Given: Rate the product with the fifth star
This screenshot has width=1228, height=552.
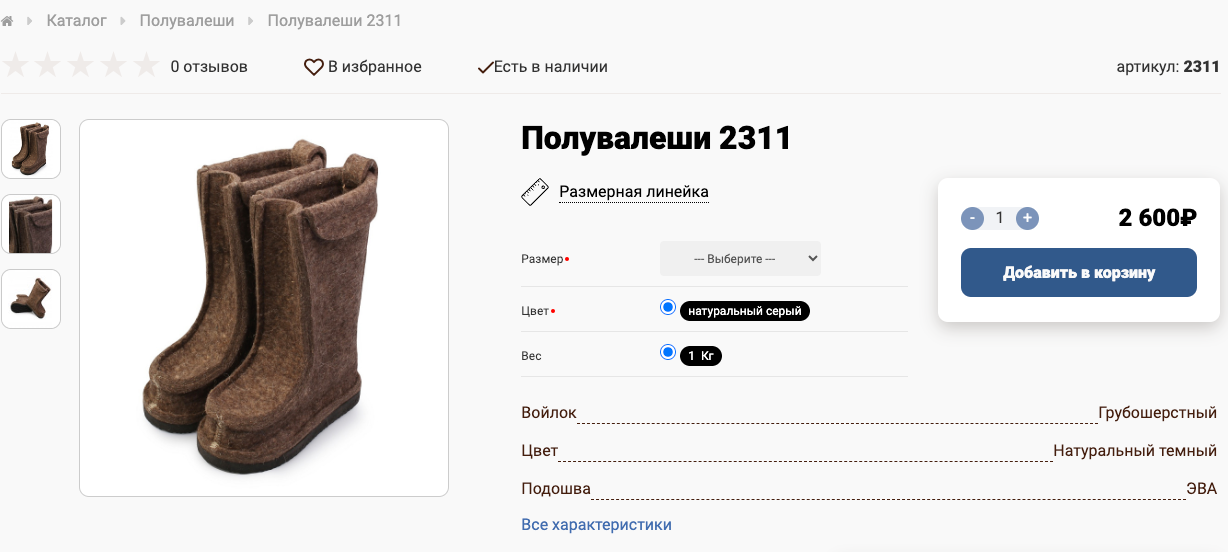Looking at the screenshot, I should [147, 66].
